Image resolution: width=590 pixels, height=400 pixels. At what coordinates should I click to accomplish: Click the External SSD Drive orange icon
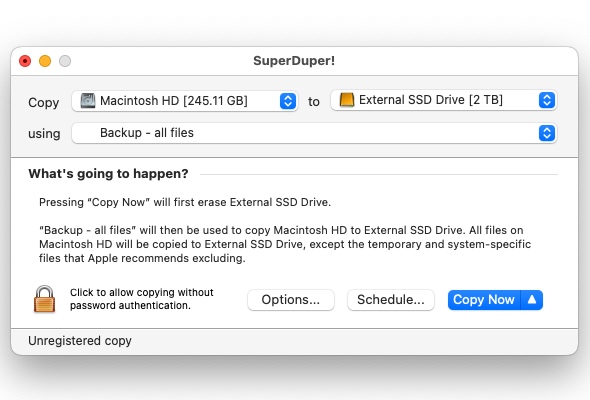coord(347,100)
